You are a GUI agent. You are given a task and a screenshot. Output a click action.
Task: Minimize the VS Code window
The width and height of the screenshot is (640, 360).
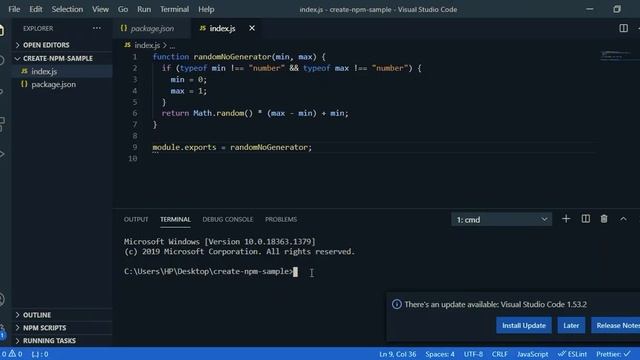[x=590, y=9]
